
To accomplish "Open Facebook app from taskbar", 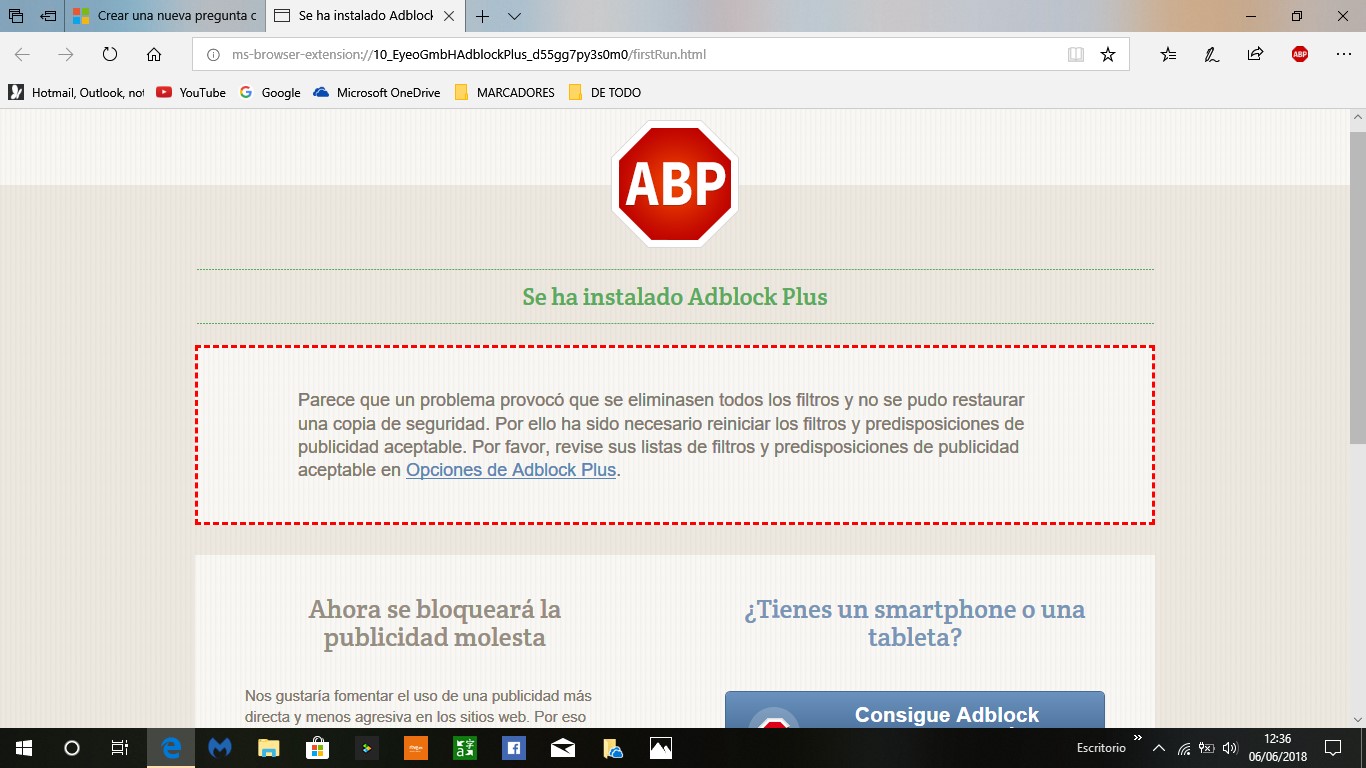I will (x=514, y=748).
